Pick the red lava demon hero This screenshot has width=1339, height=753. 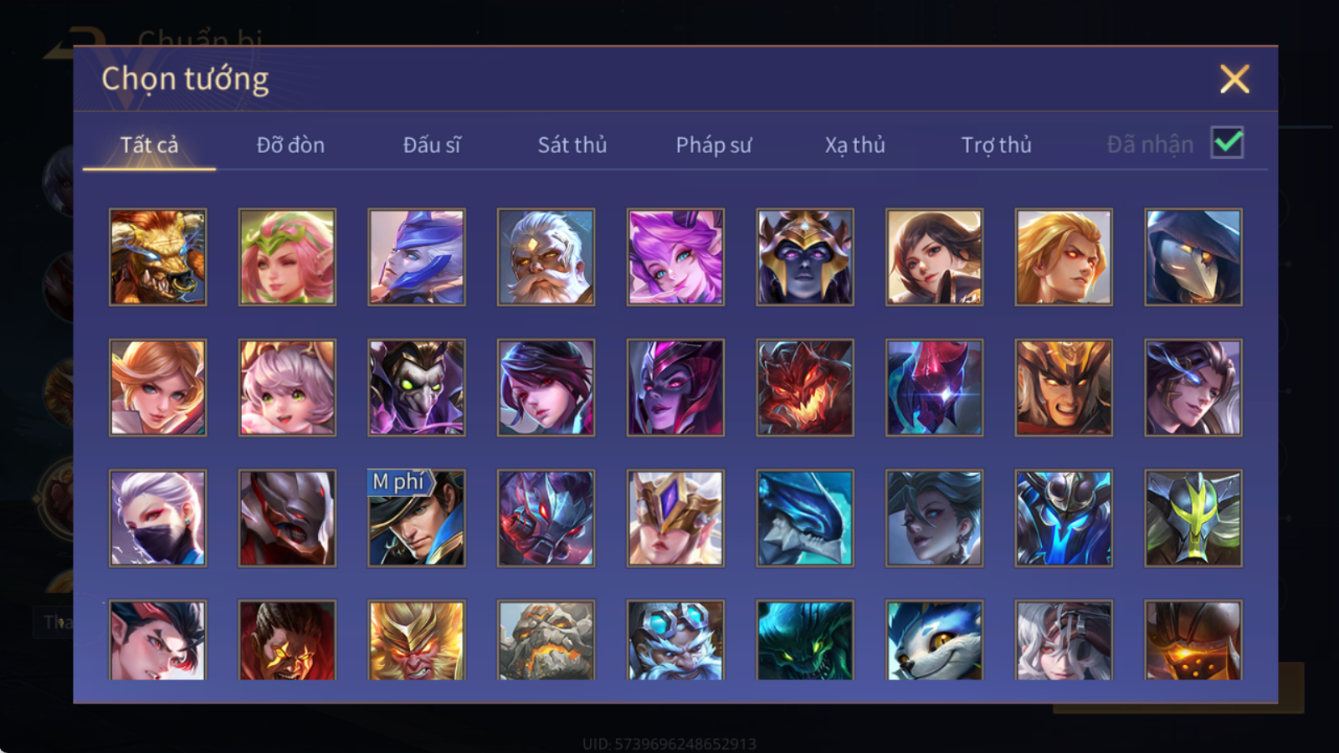click(x=805, y=388)
